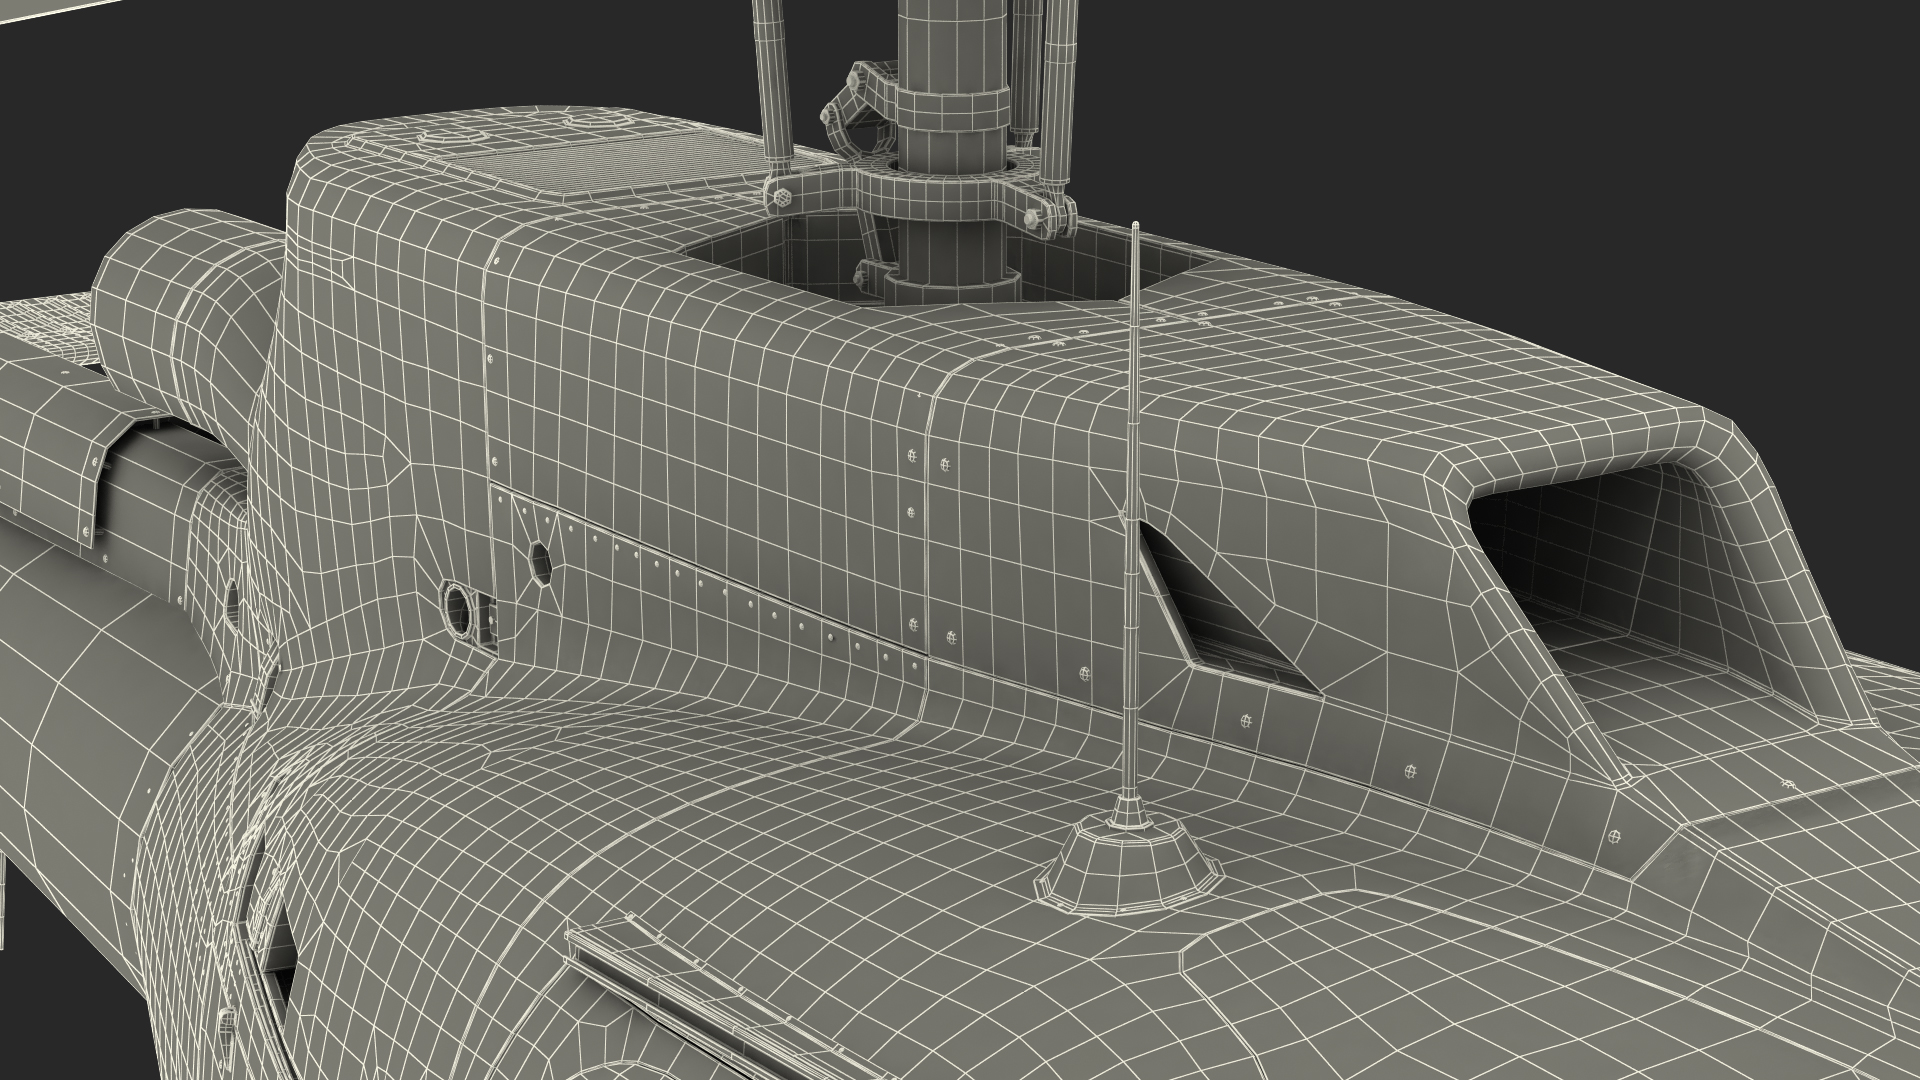Select the small square fixture beside round port
The image size is (1920, 1080).
click(x=489, y=619)
